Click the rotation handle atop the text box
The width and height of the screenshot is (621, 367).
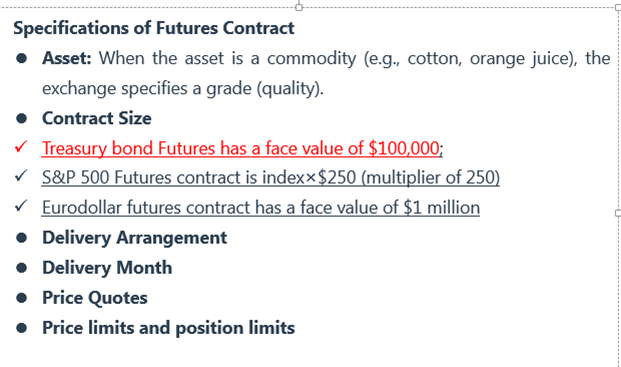point(299,7)
